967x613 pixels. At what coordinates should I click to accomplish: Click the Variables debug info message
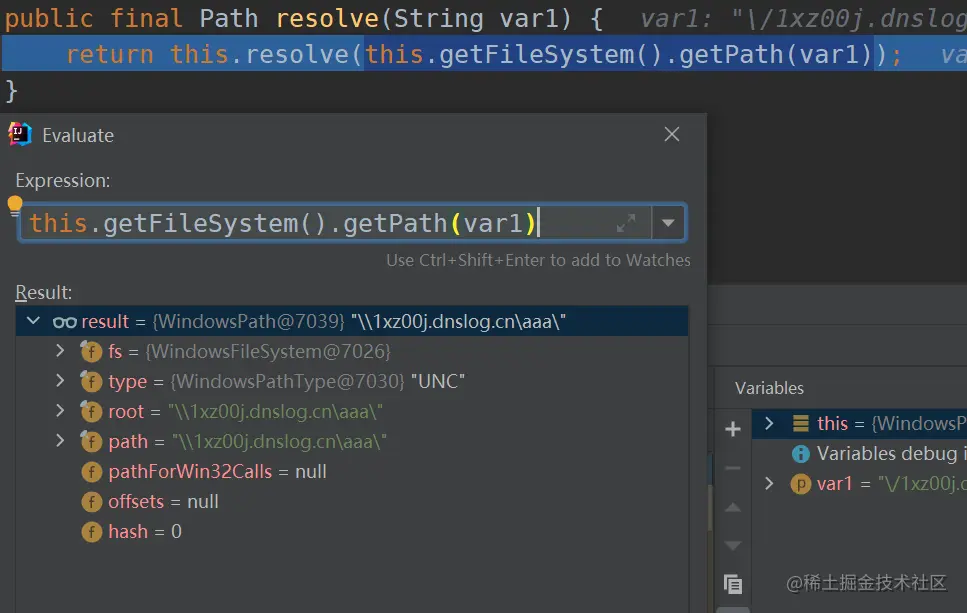pyautogui.click(x=891, y=453)
